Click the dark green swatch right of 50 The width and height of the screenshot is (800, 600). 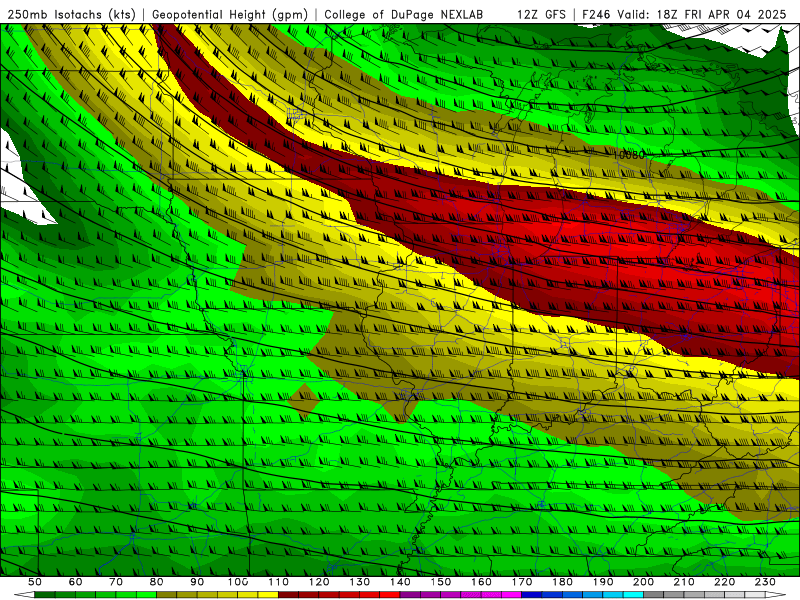click(x=45, y=595)
